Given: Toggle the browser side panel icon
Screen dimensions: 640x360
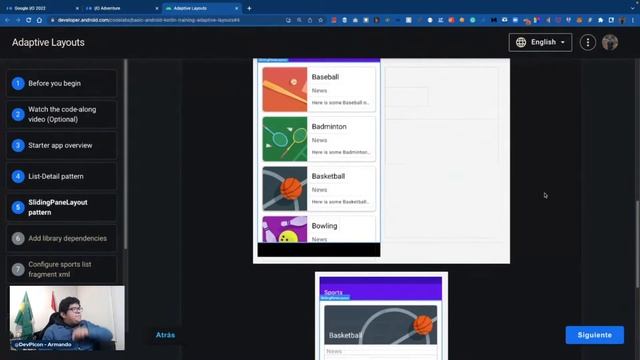Looking at the screenshot, I should coord(611,20).
